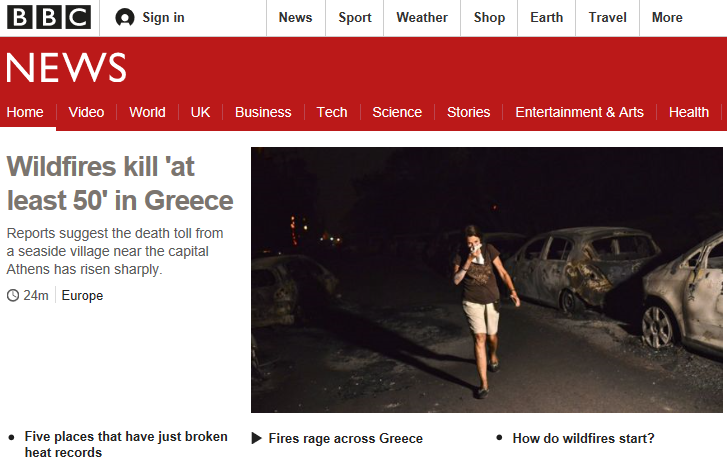This screenshot has height=475, width=727.
Task: Click the Sign in profile icon
Action: pyautogui.click(x=124, y=17)
